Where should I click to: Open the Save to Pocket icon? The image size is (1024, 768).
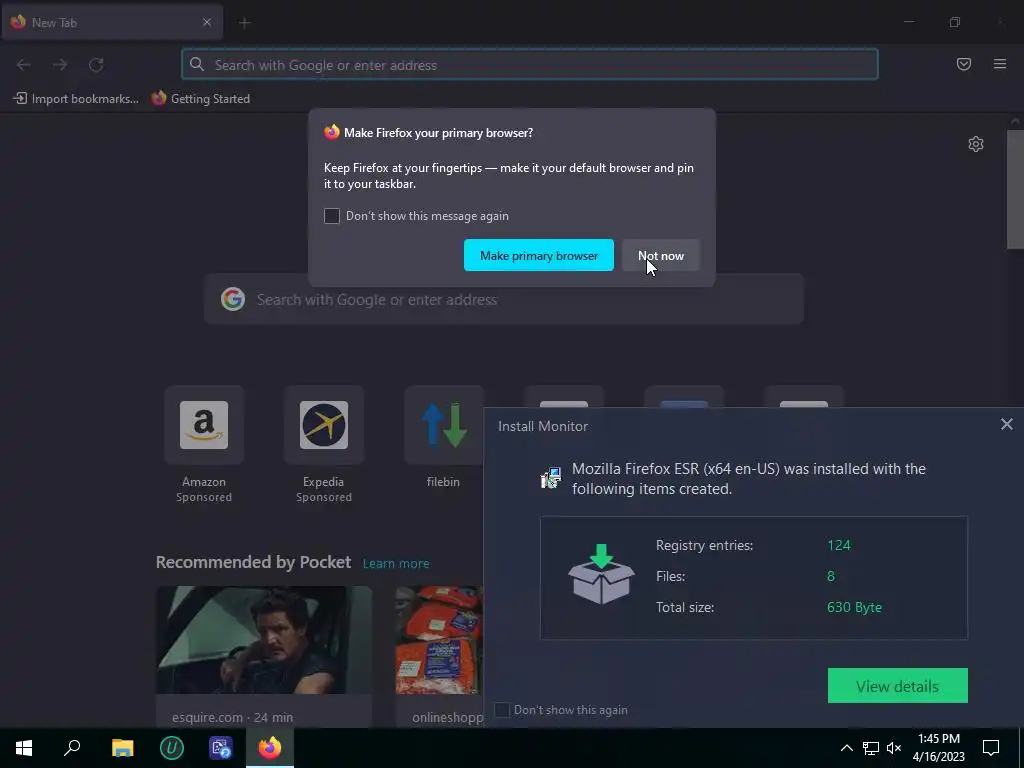click(x=964, y=64)
